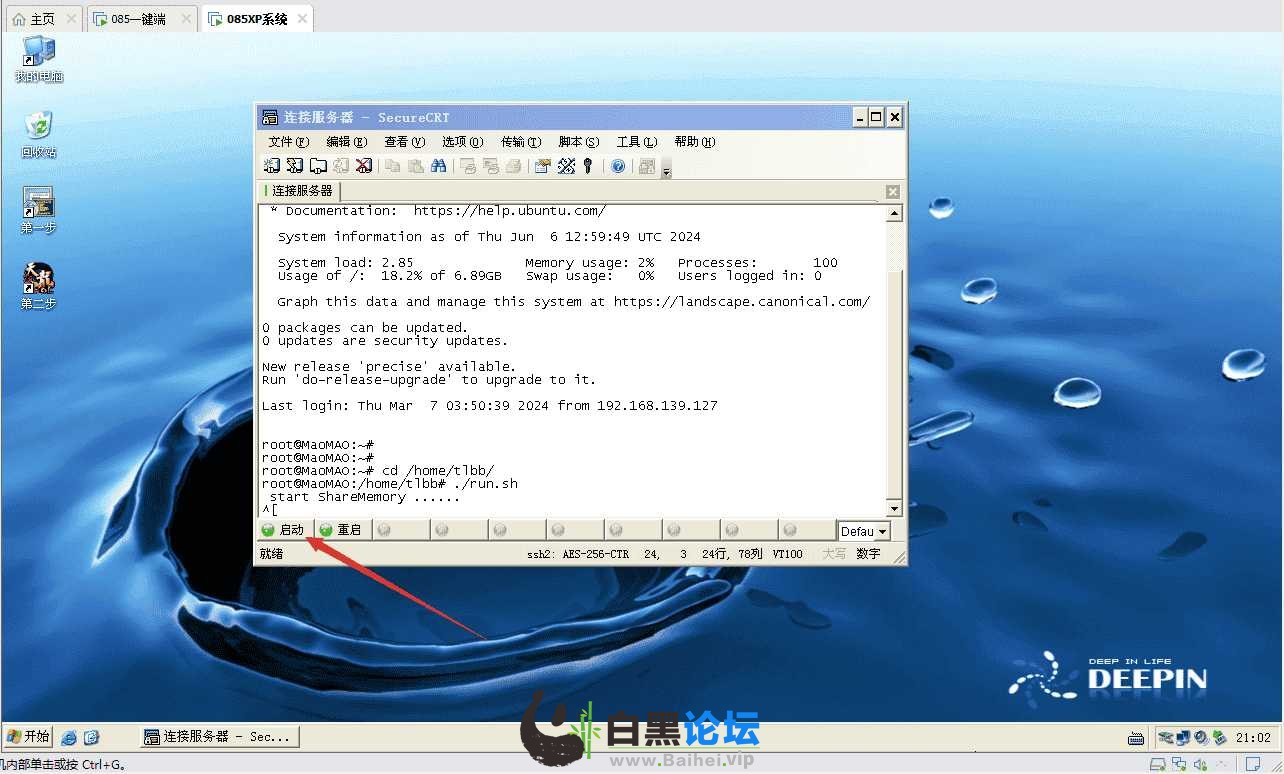Click the Disconnect icon with red X
Viewport: 1284px width, 774px height.
click(364, 166)
